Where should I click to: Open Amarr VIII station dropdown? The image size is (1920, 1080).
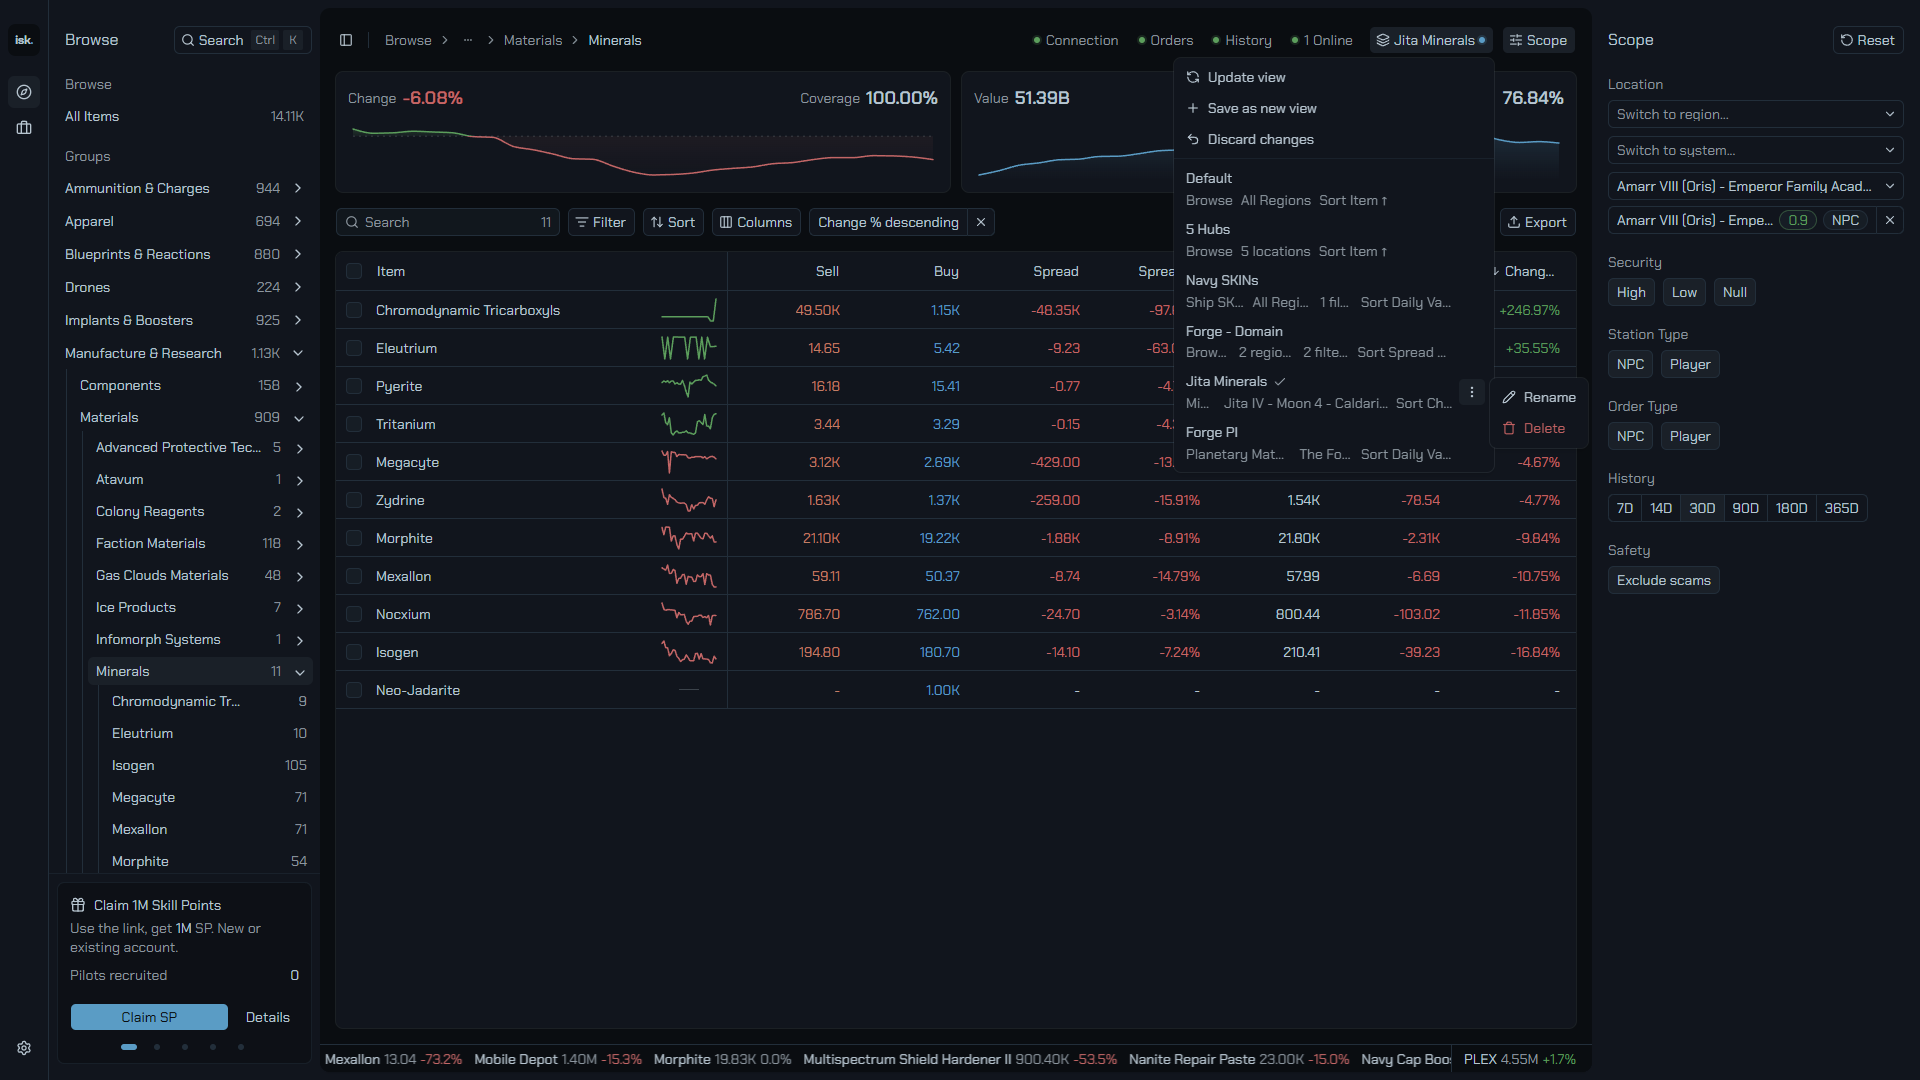[1755, 186]
